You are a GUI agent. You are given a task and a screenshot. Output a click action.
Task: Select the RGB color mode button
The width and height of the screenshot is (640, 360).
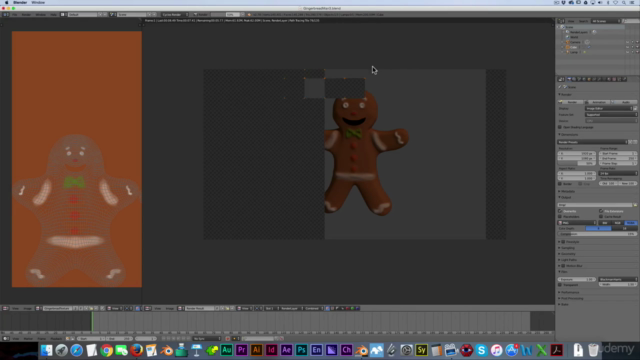[618, 223]
